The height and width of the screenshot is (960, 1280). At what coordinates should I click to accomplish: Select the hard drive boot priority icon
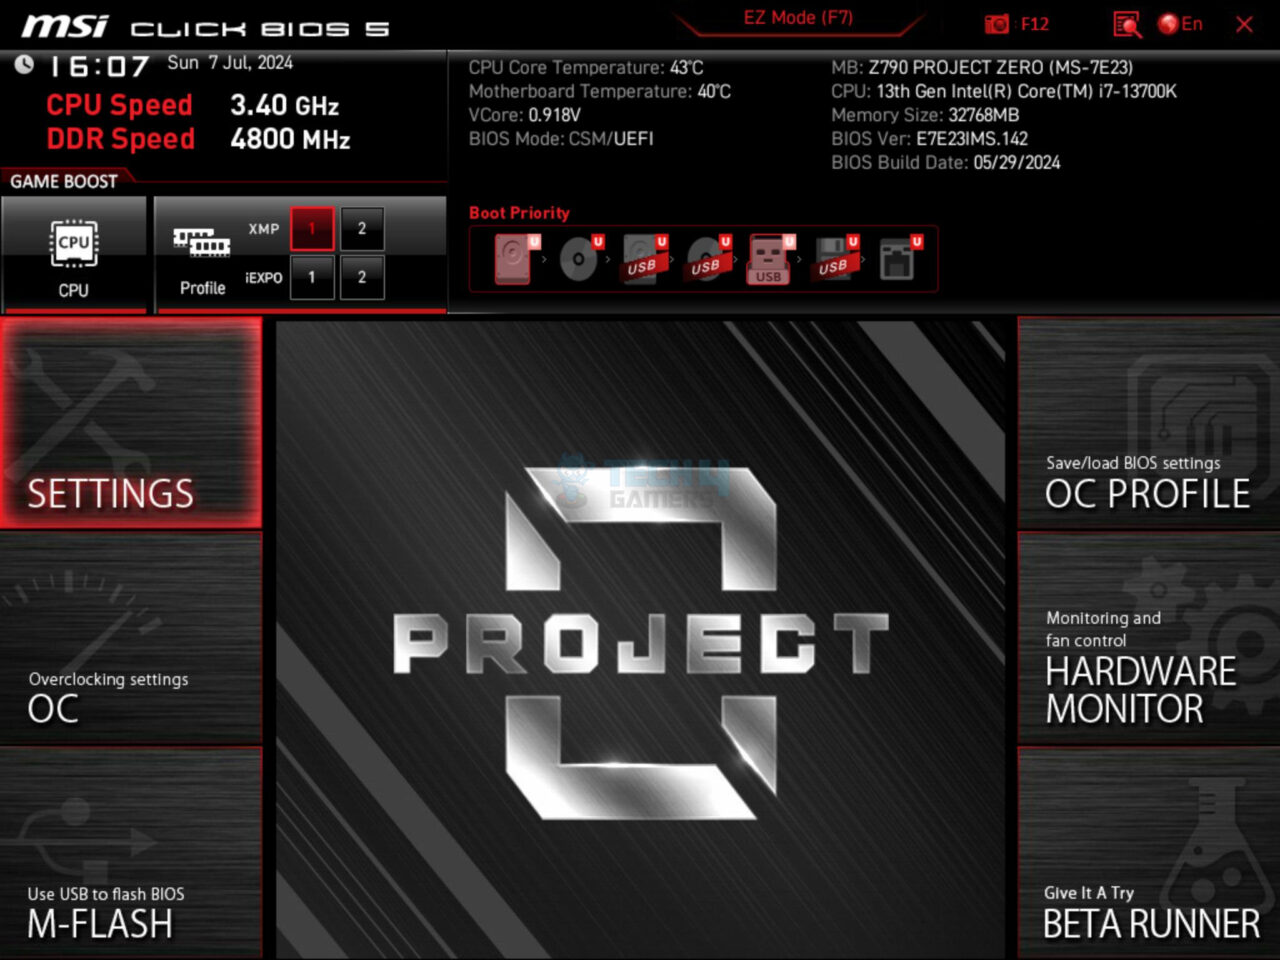[x=510, y=258]
